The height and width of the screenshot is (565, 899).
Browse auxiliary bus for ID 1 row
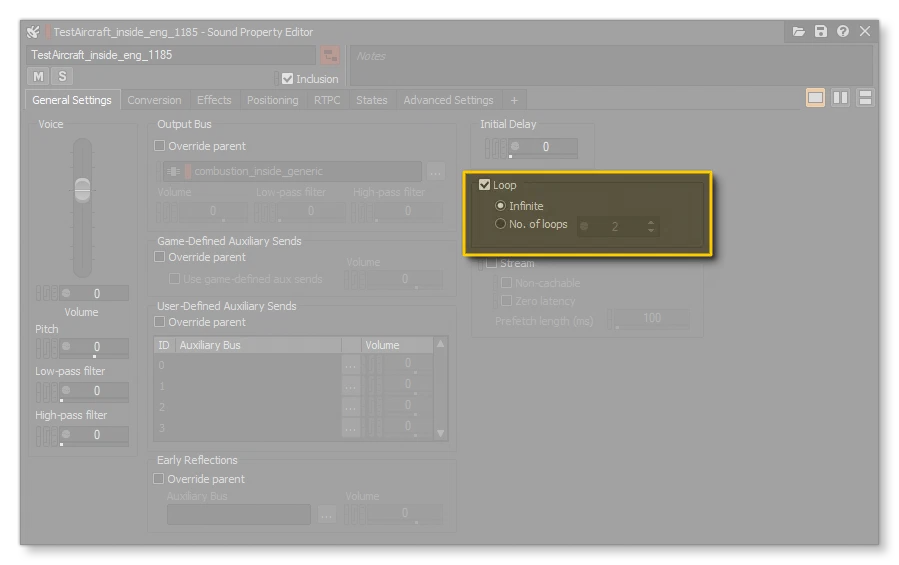pos(350,386)
